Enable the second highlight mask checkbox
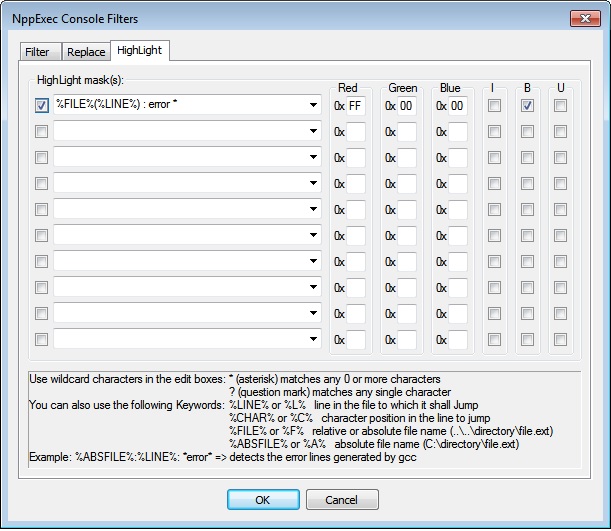The width and height of the screenshot is (611, 531). pos(41,131)
